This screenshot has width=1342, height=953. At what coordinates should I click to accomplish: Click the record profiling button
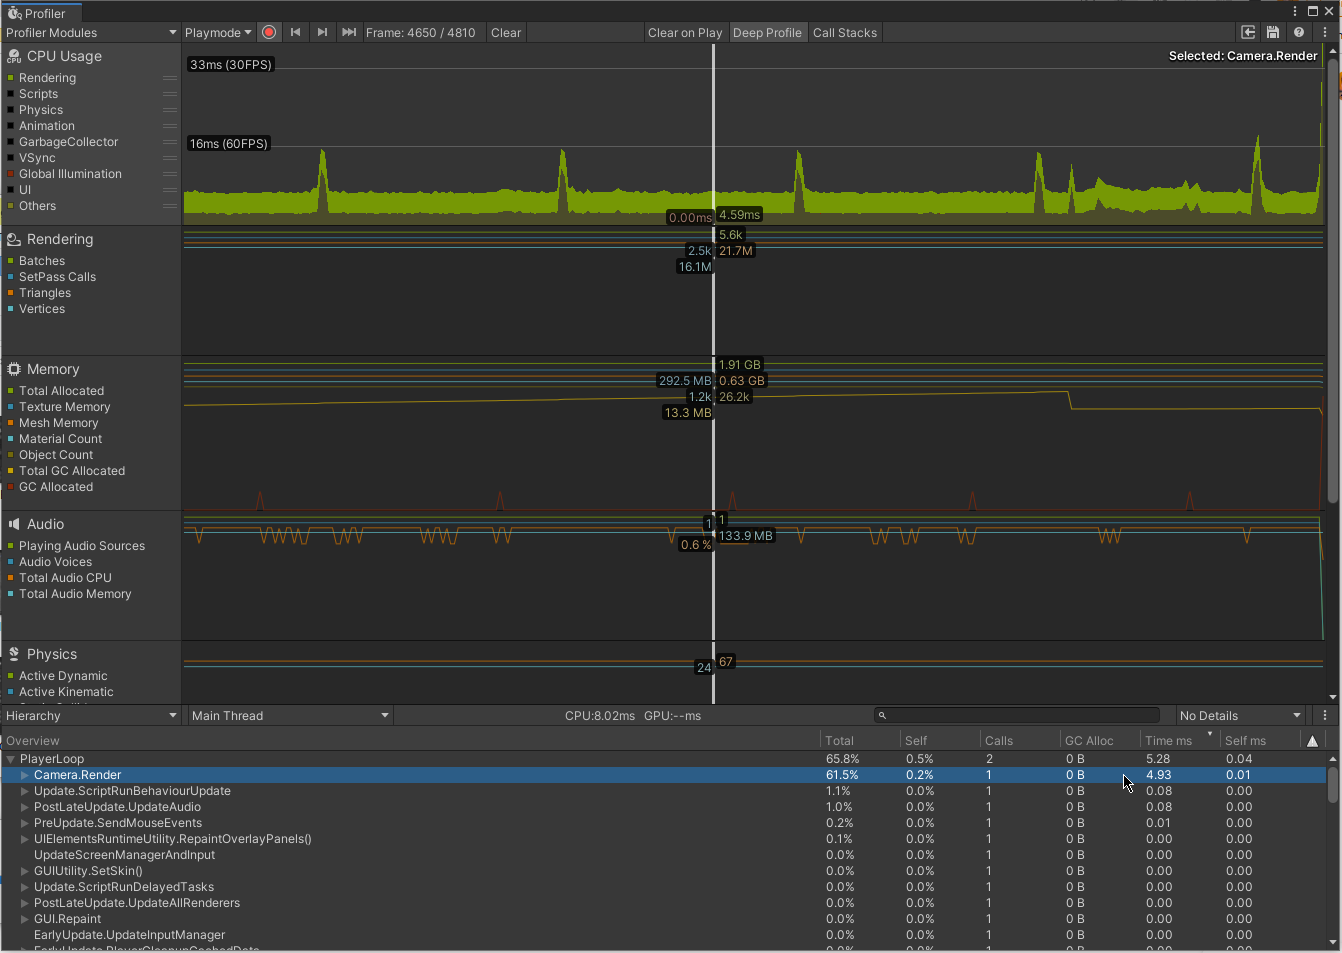269,32
